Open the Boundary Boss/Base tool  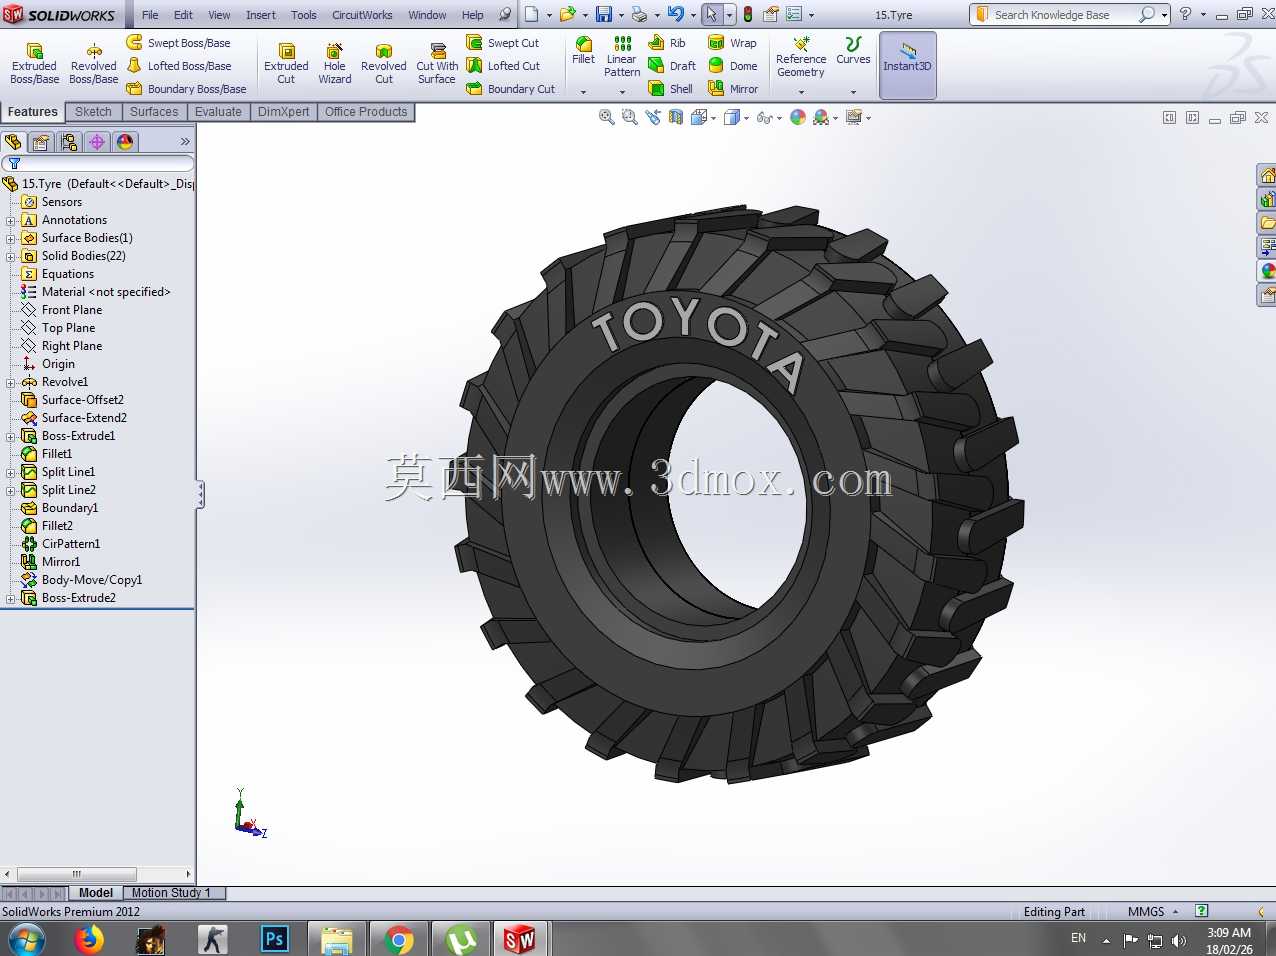point(187,89)
